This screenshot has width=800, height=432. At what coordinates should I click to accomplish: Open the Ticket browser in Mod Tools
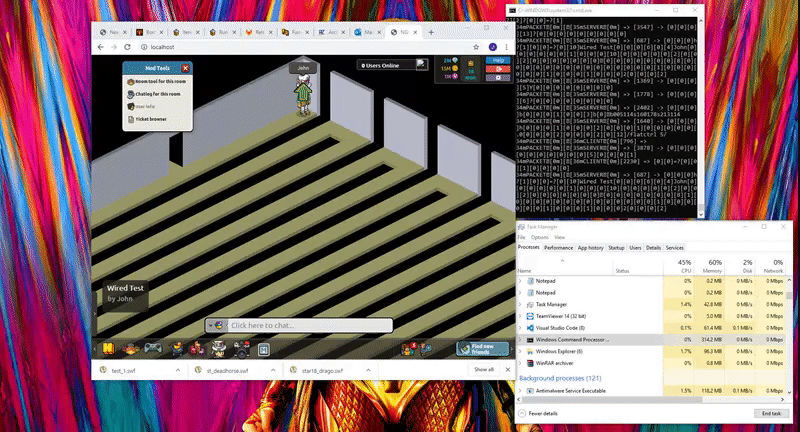147,119
